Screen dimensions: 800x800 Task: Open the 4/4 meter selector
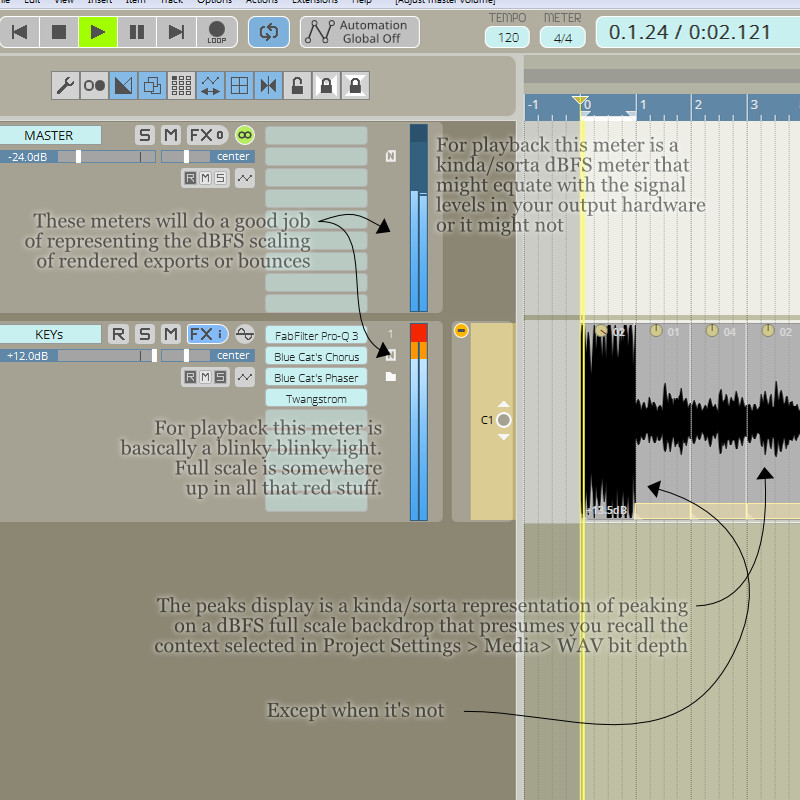point(563,38)
